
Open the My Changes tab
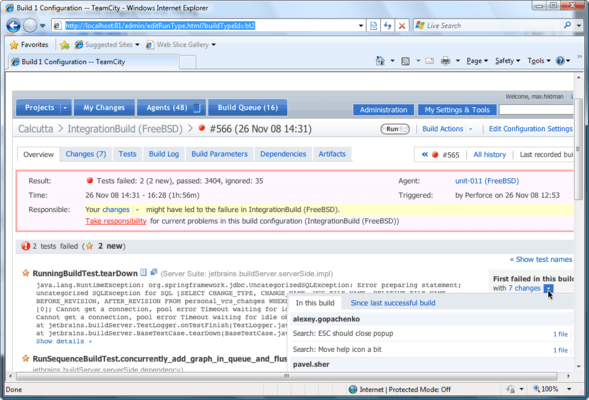pos(104,108)
